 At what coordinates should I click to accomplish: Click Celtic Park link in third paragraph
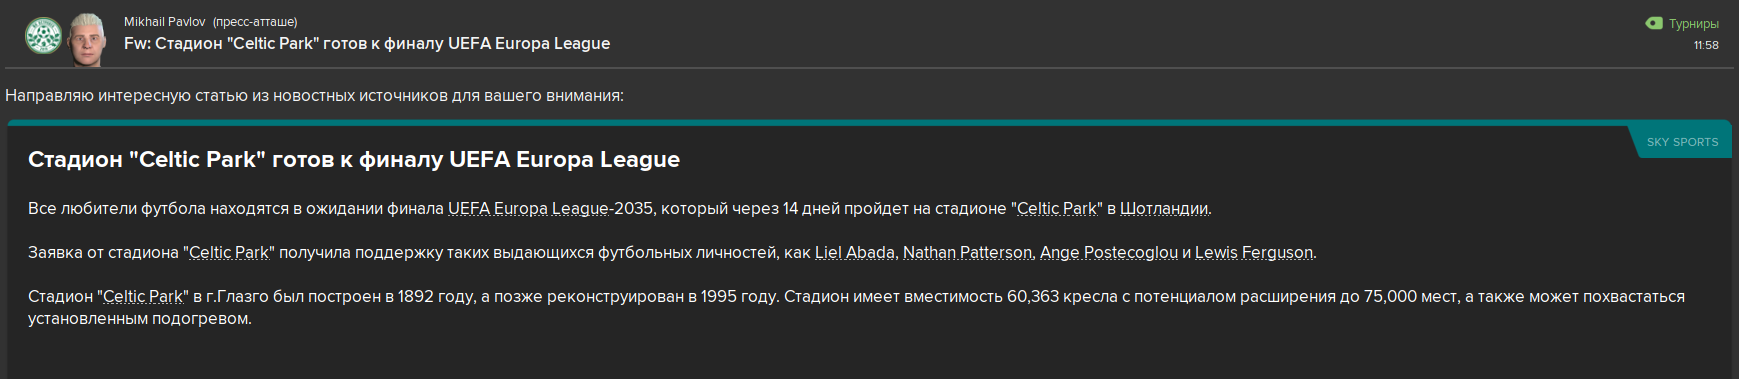[x=143, y=297]
